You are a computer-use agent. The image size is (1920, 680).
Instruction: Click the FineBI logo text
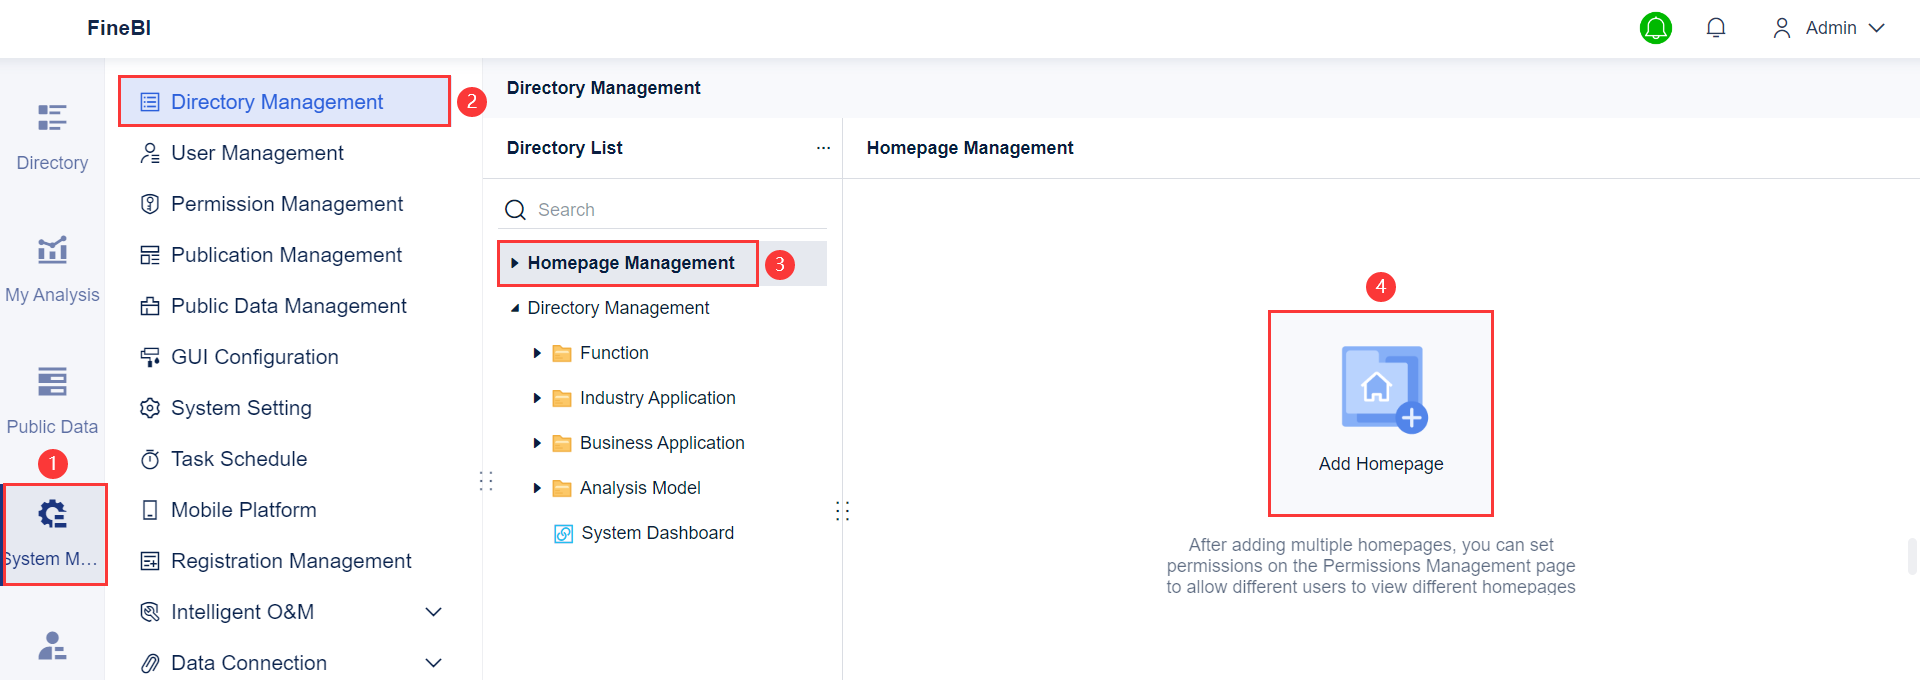pyautogui.click(x=119, y=28)
